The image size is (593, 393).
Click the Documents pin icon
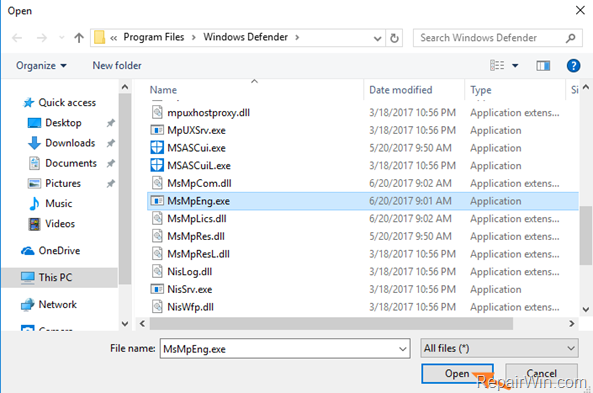pos(110,163)
